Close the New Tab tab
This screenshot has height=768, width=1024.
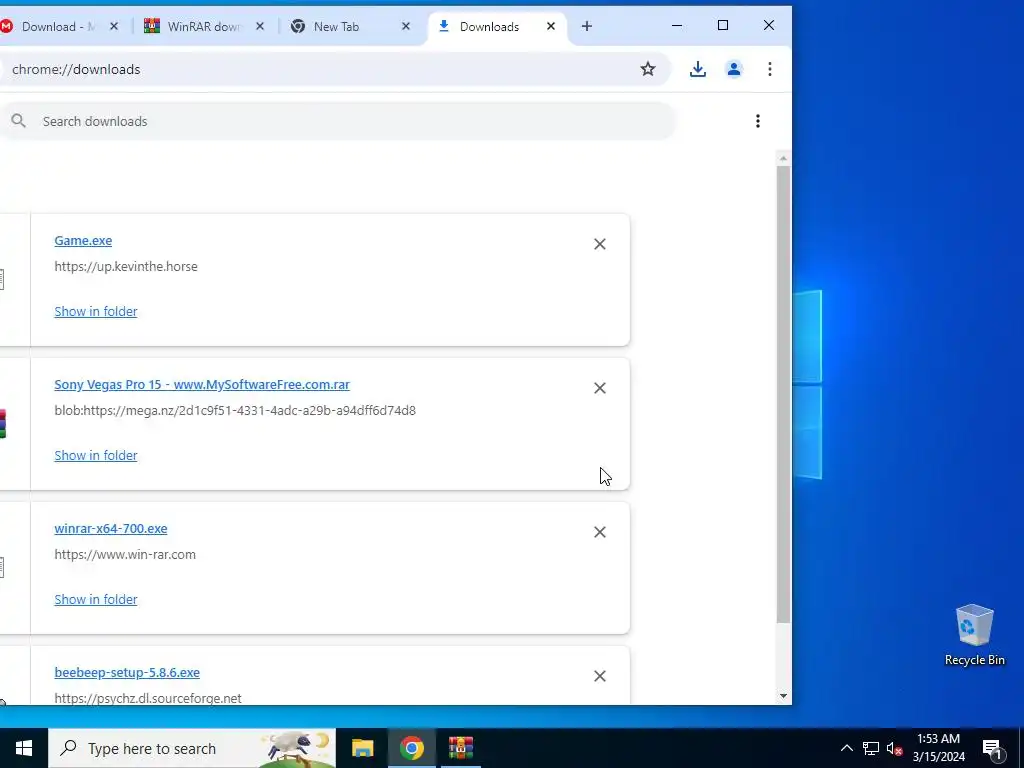(x=406, y=26)
